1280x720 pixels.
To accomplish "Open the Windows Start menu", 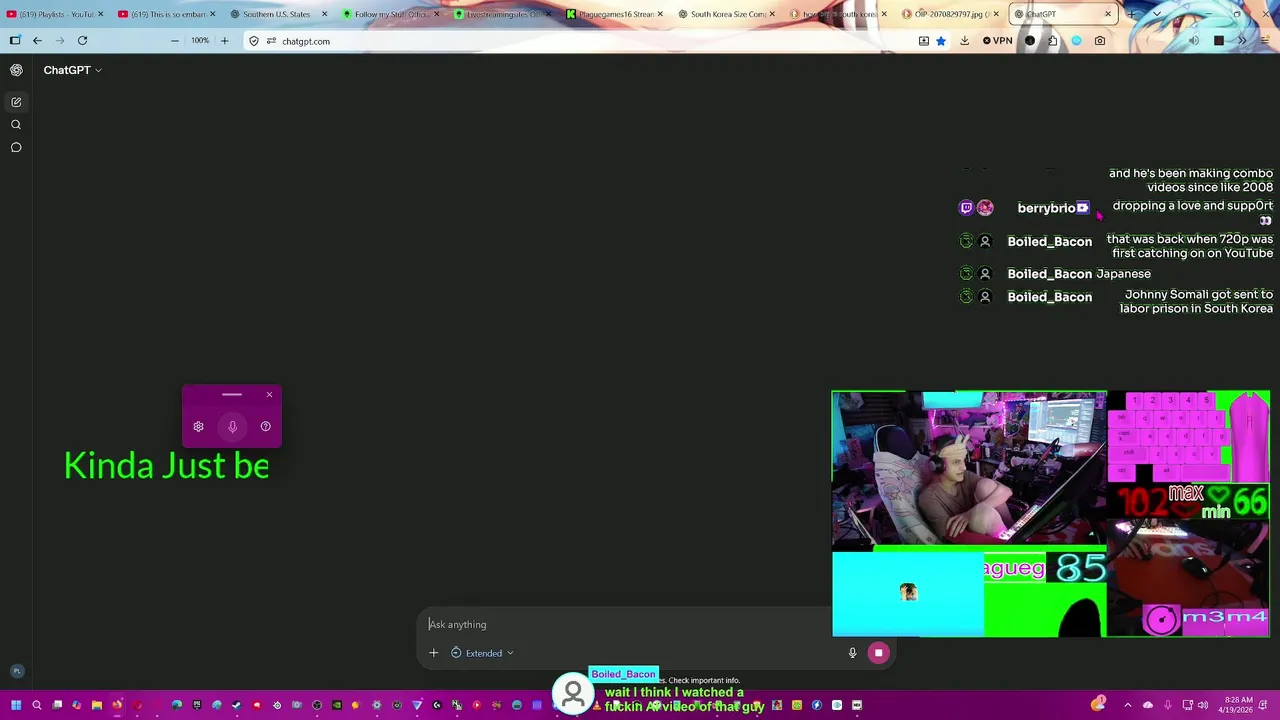I will (15, 705).
